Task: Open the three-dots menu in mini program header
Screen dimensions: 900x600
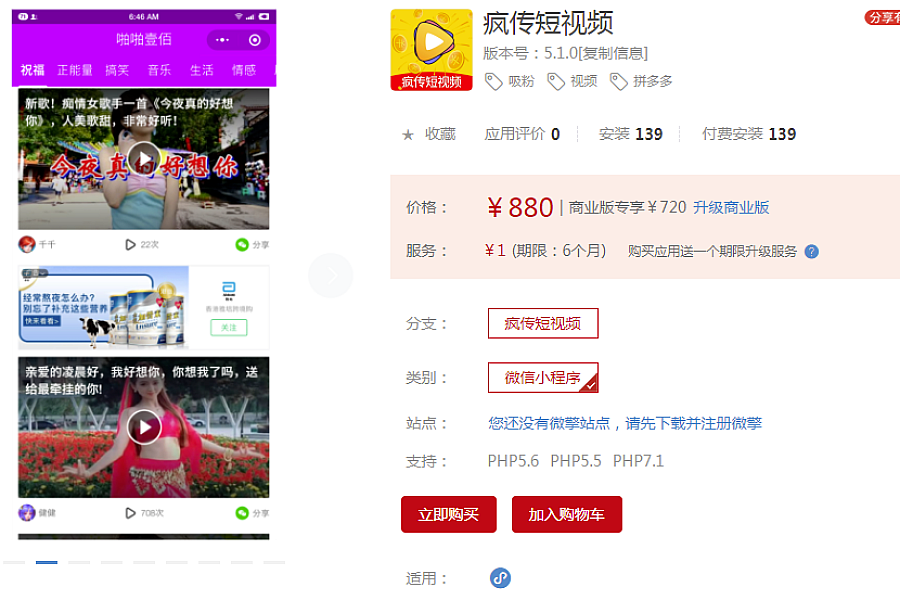Action: [x=222, y=40]
